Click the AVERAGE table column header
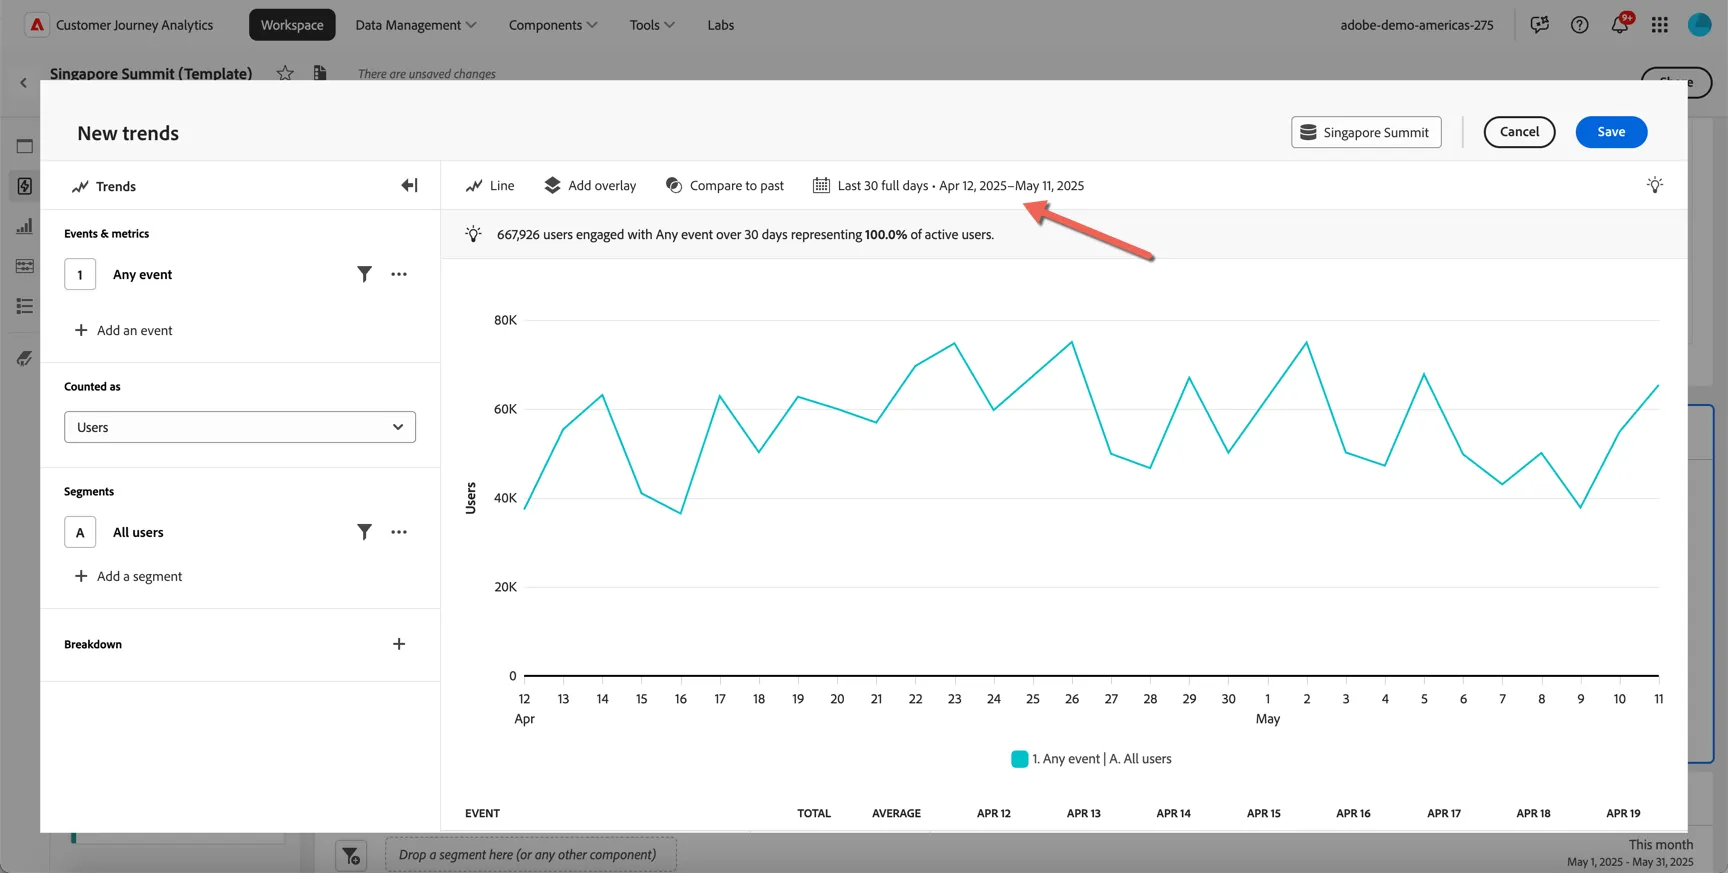Viewport: 1728px width, 873px height. (896, 813)
